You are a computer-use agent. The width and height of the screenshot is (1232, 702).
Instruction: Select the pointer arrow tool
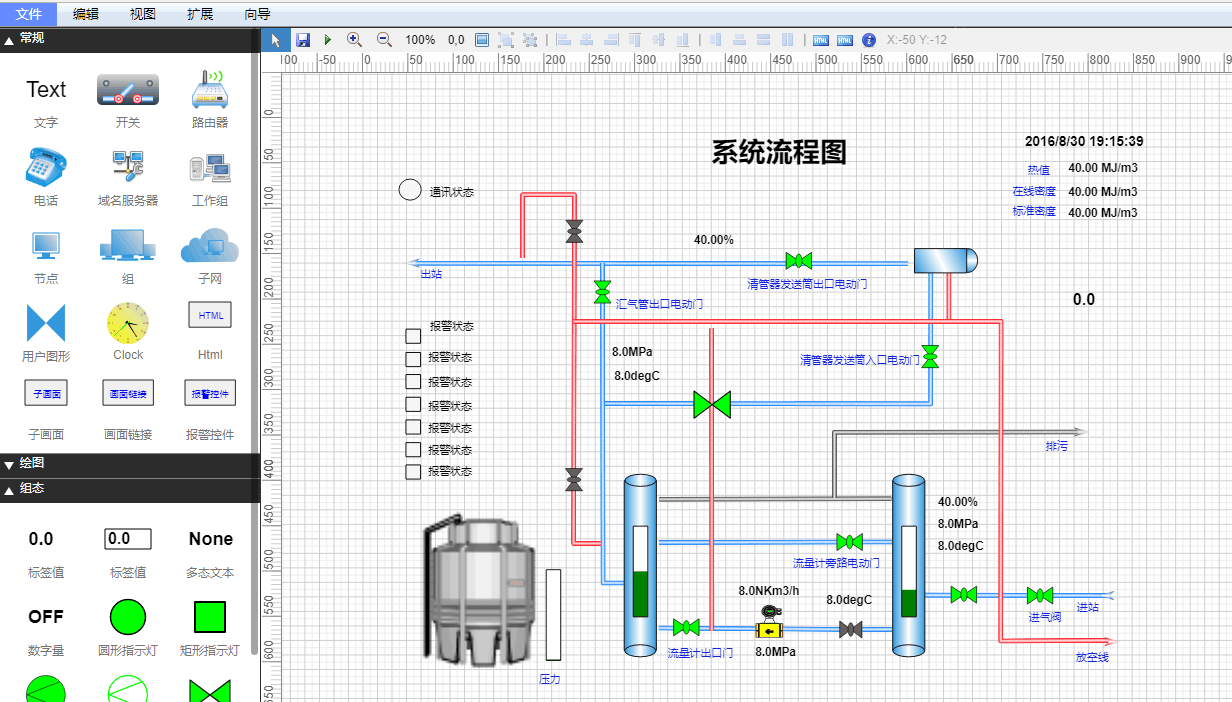pos(276,40)
